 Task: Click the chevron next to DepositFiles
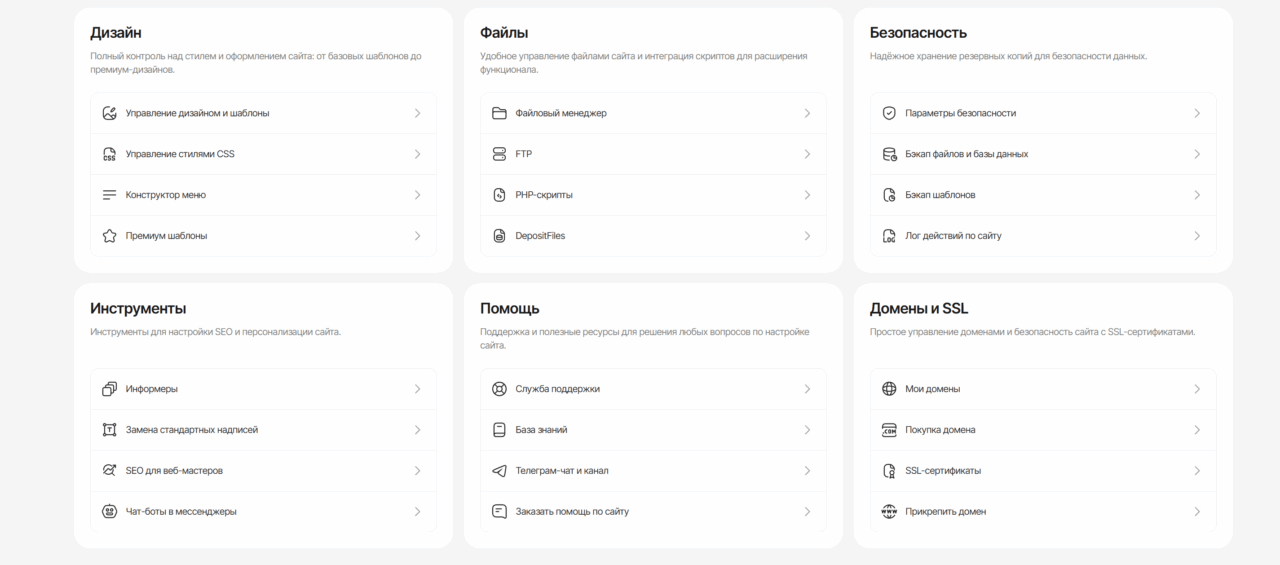click(x=807, y=236)
